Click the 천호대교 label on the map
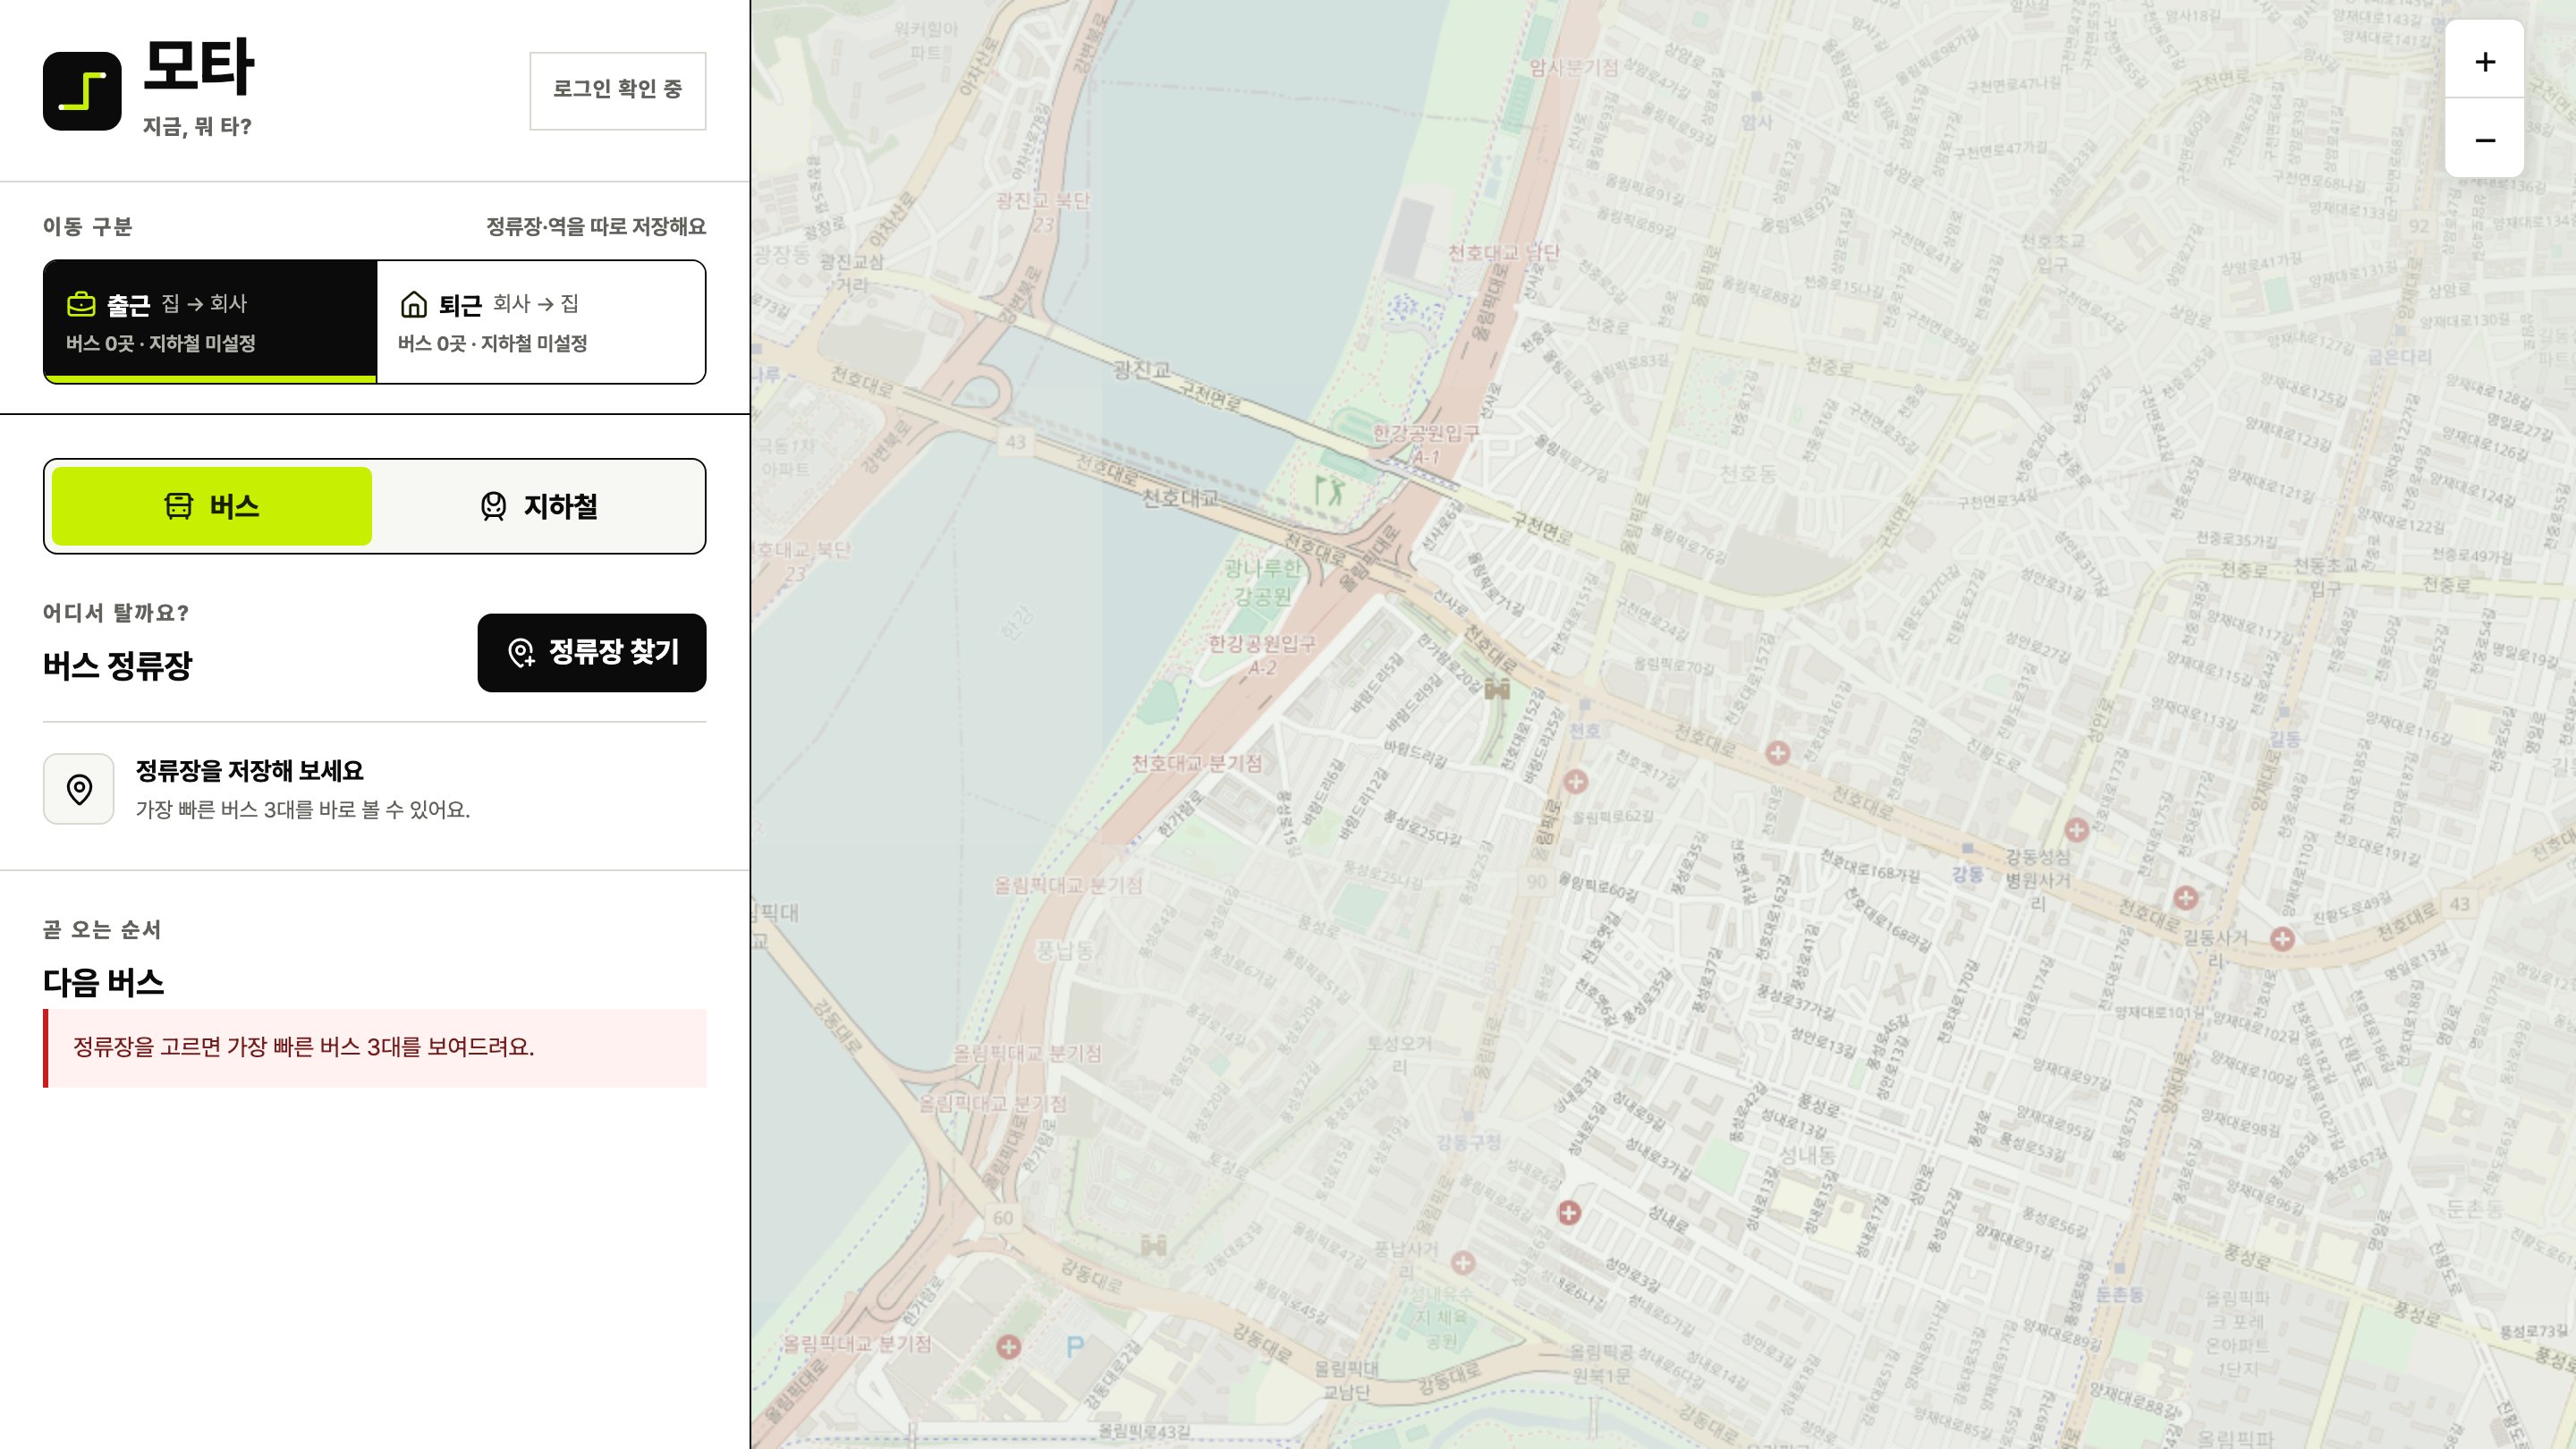 coord(1180,498)
